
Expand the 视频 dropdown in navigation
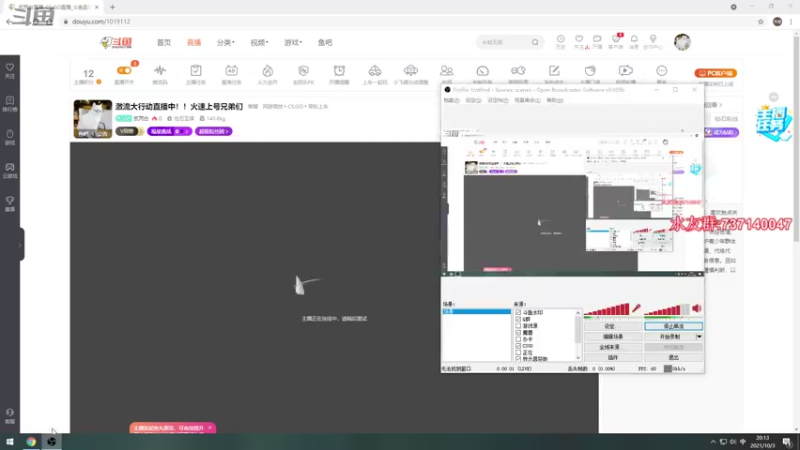click(x=259, y=42)
